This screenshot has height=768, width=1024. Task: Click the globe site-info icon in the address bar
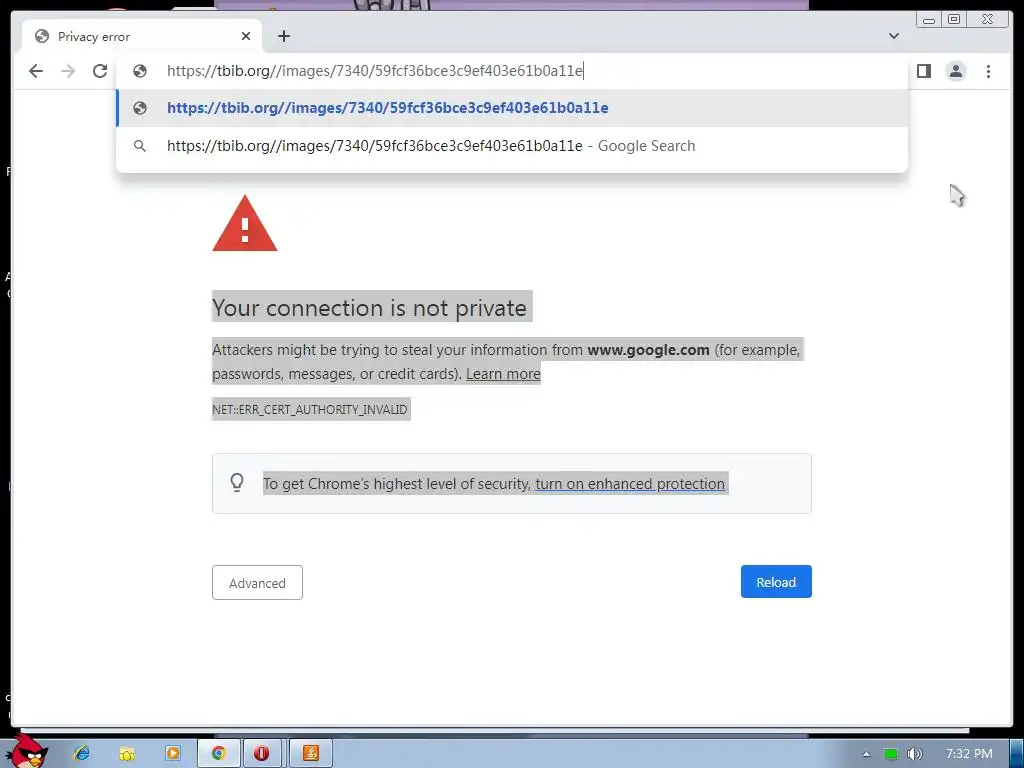tap(140, 71)
